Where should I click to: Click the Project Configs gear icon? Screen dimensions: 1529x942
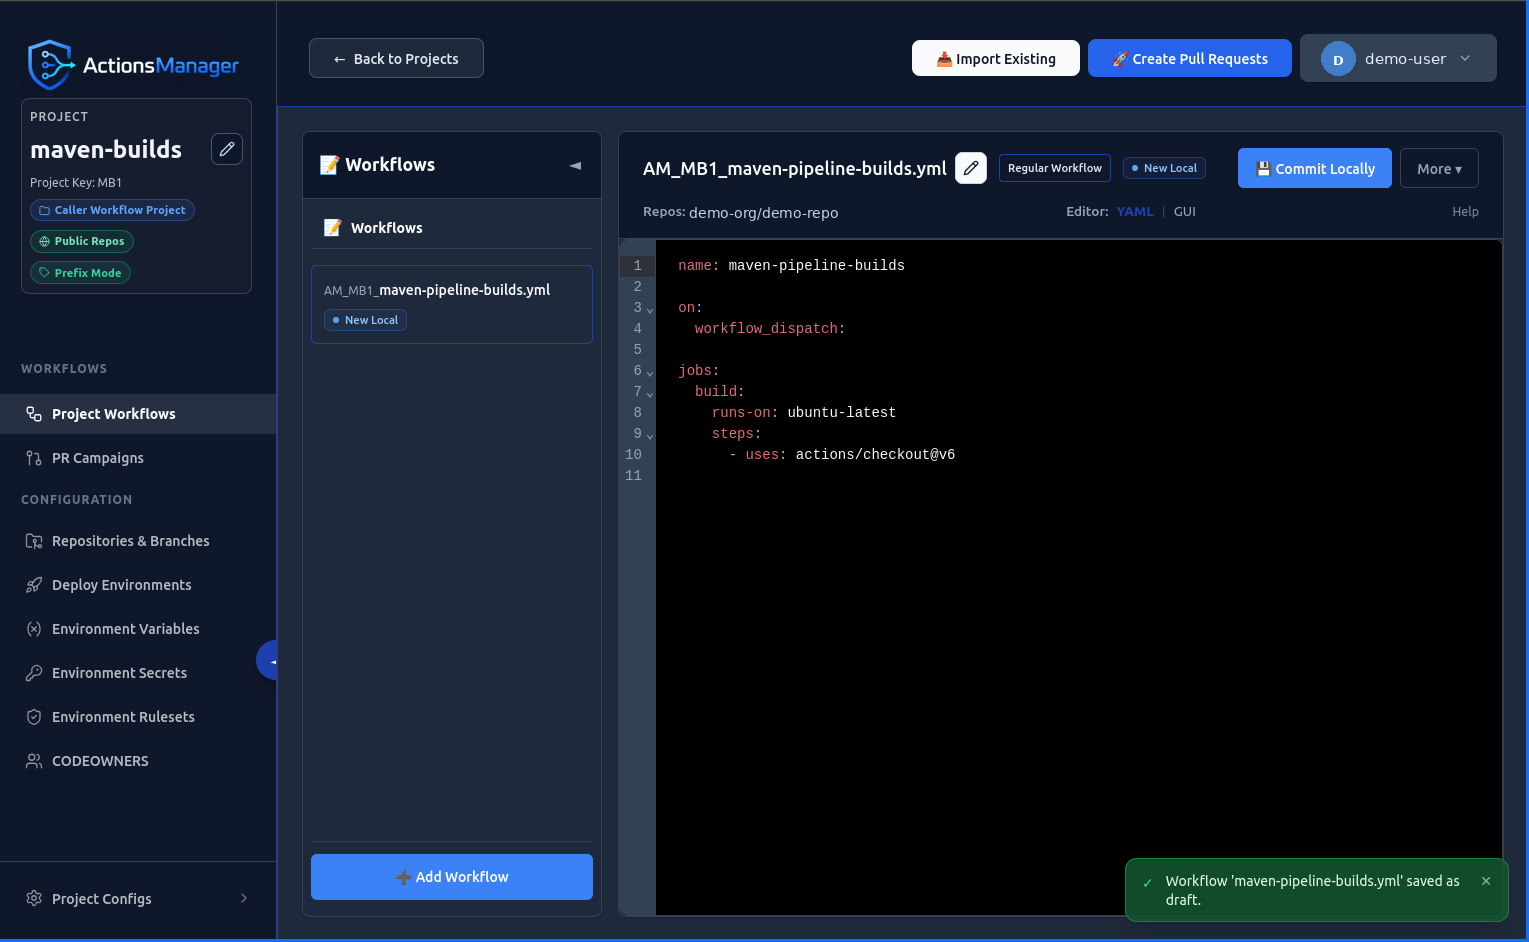tap(34, 898)
